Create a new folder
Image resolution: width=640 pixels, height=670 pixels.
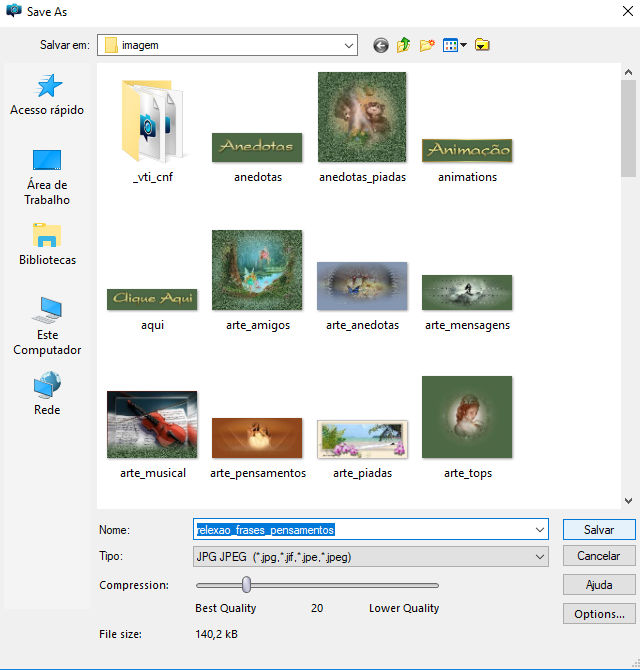[x=427, y=45]
